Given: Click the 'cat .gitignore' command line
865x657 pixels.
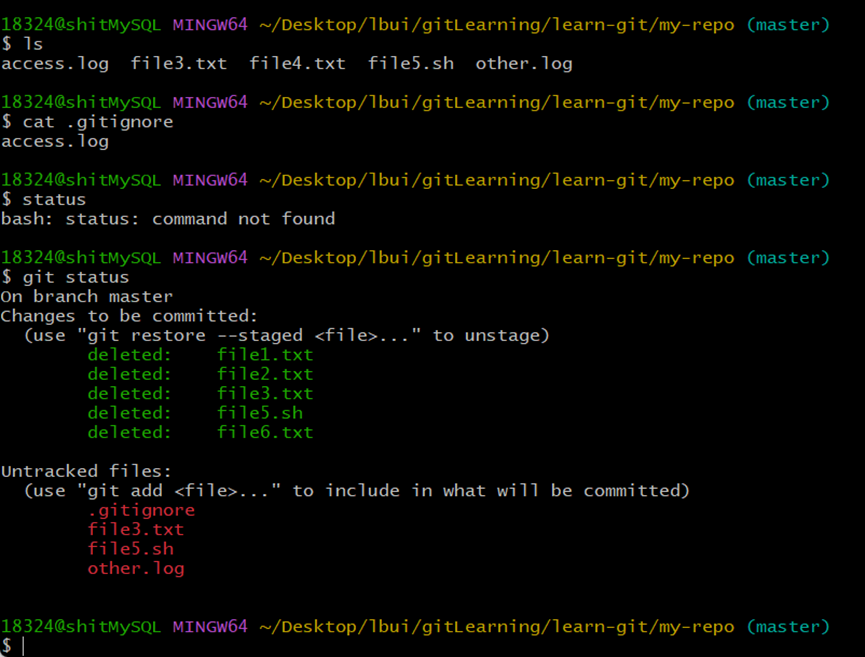Looking at the screenshot, I should click(x=87, y=122).
